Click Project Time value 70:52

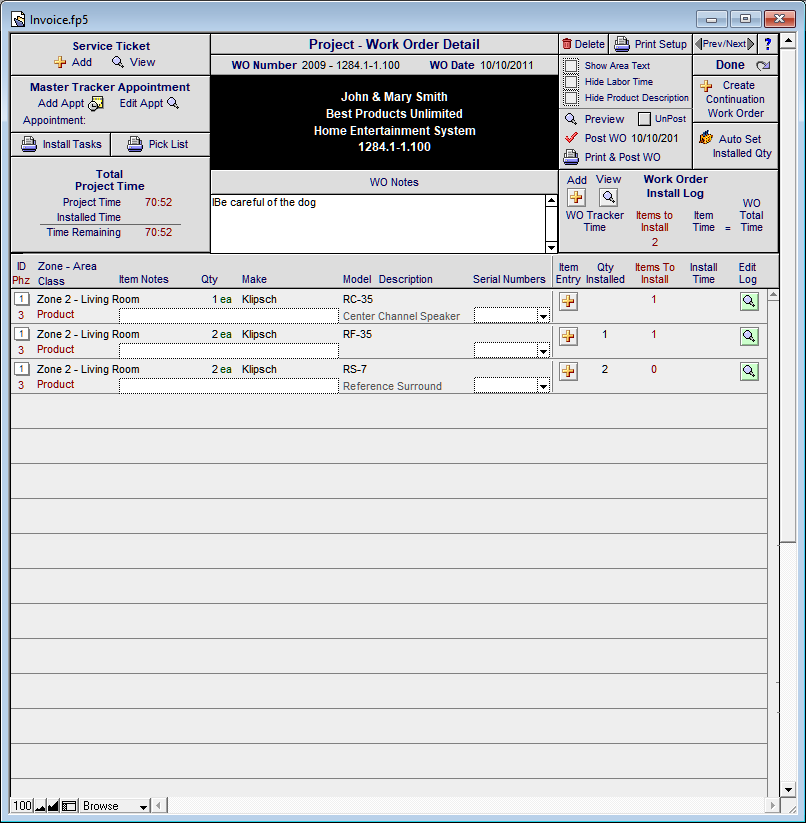[x=158, y=202]
